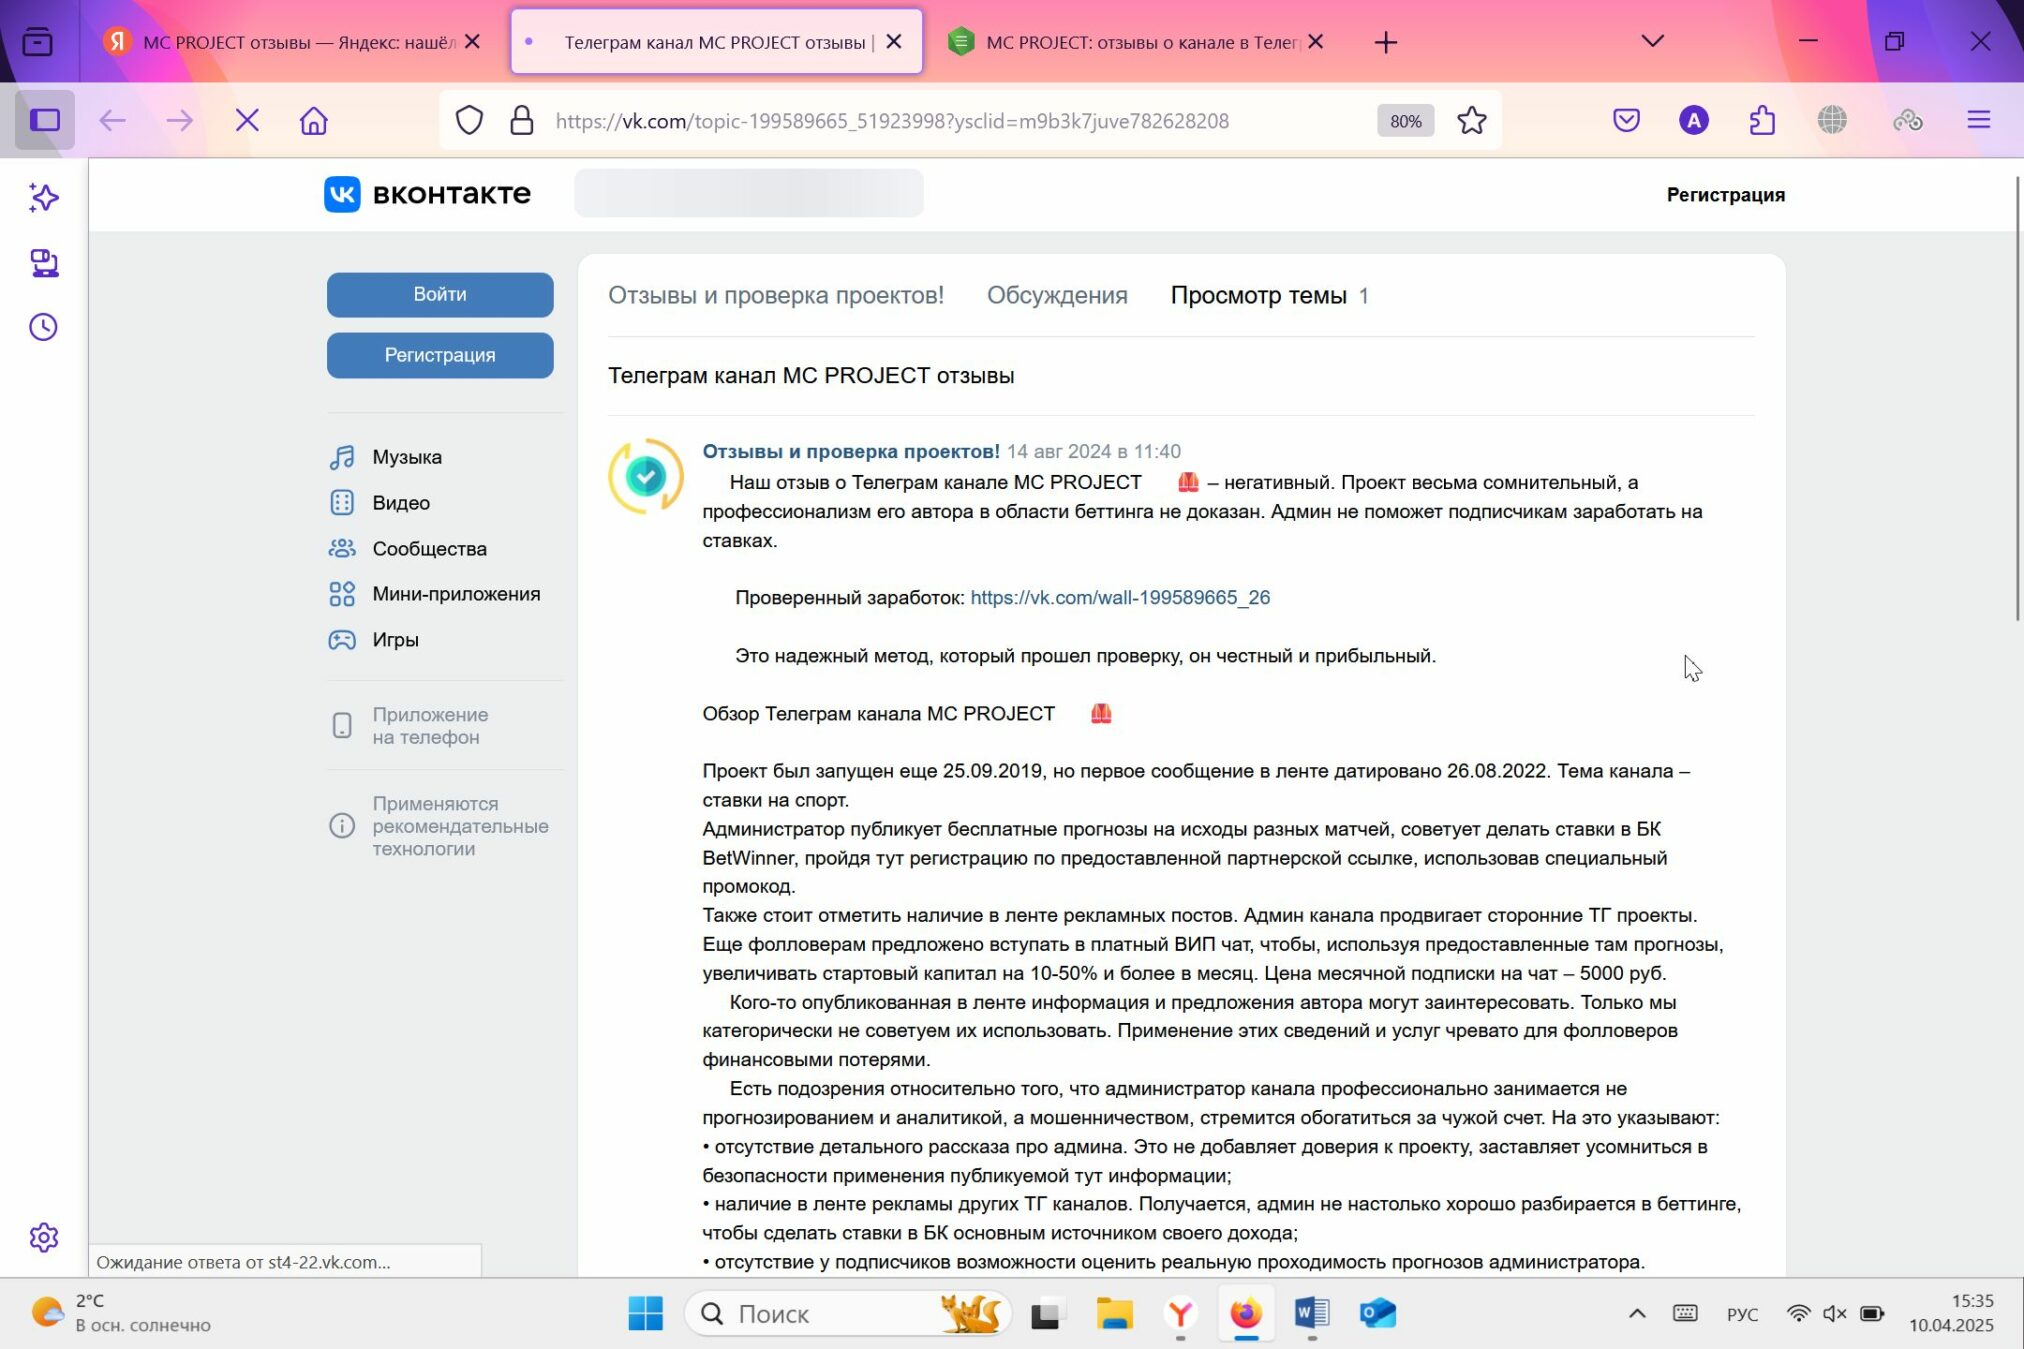This screenshot has width=2024, height=1349.
Task: Click the ВКонтакте logo
Action: pos(427,194)
